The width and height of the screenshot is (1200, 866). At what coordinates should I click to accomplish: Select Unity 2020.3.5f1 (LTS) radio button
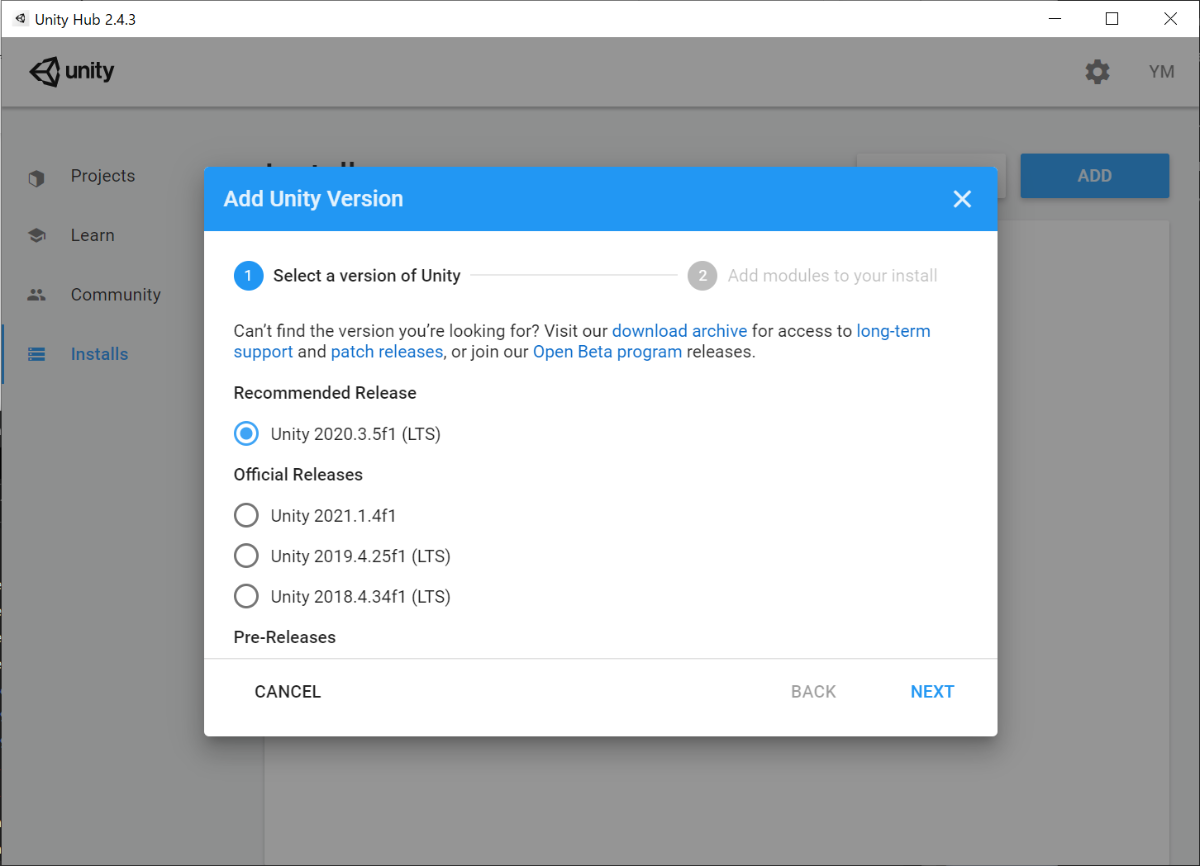pos(246,434)
